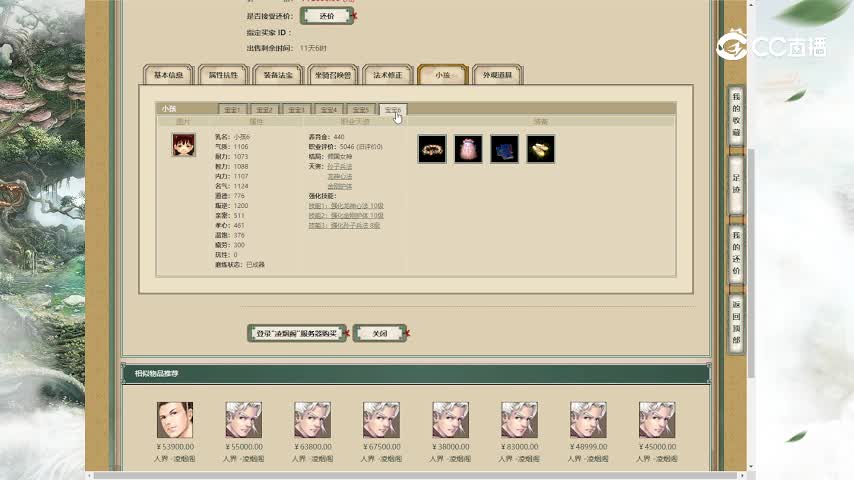Open the ¥45000.00 recommended character portrait

[x=657, y=420]
